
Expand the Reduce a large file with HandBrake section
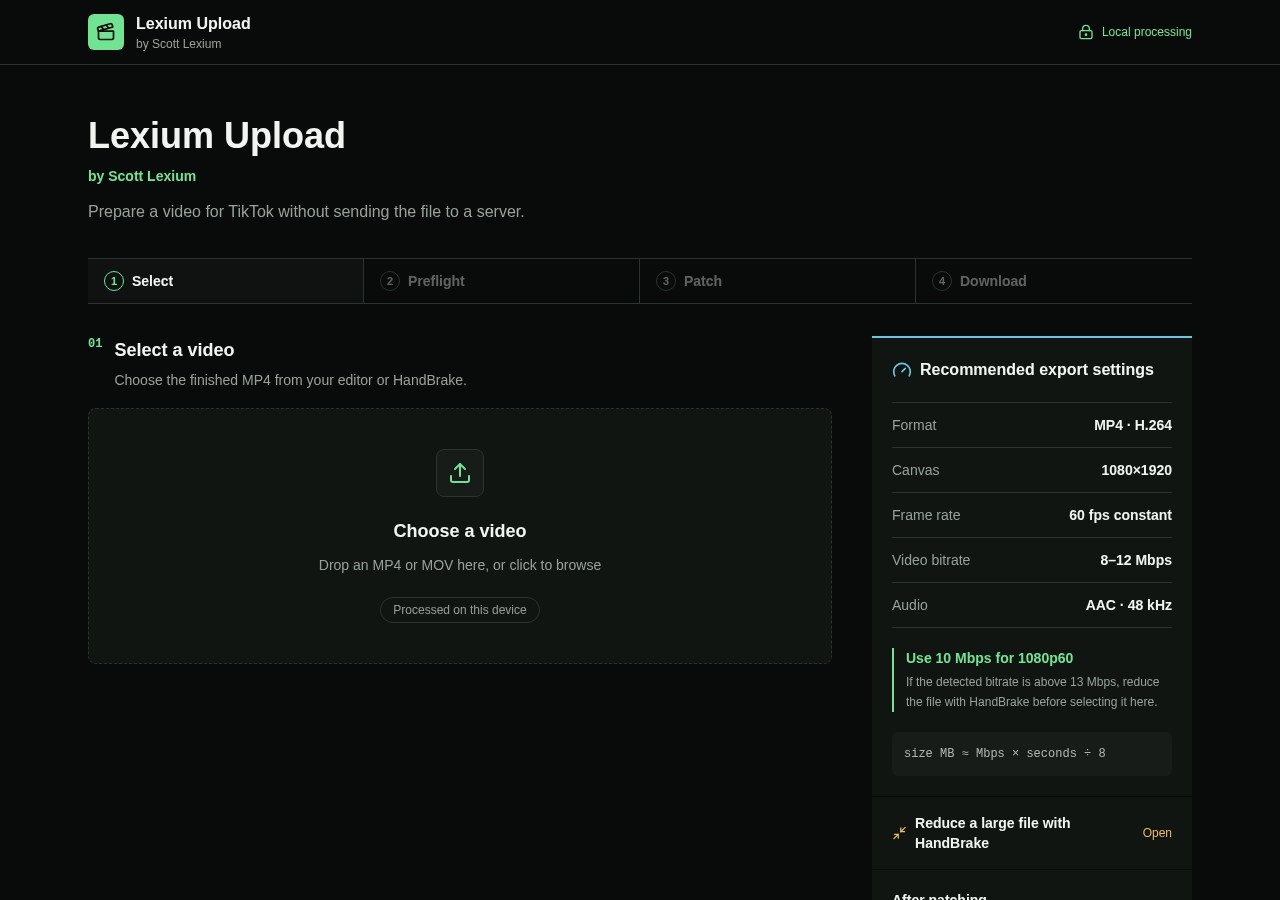(1032, 833)
